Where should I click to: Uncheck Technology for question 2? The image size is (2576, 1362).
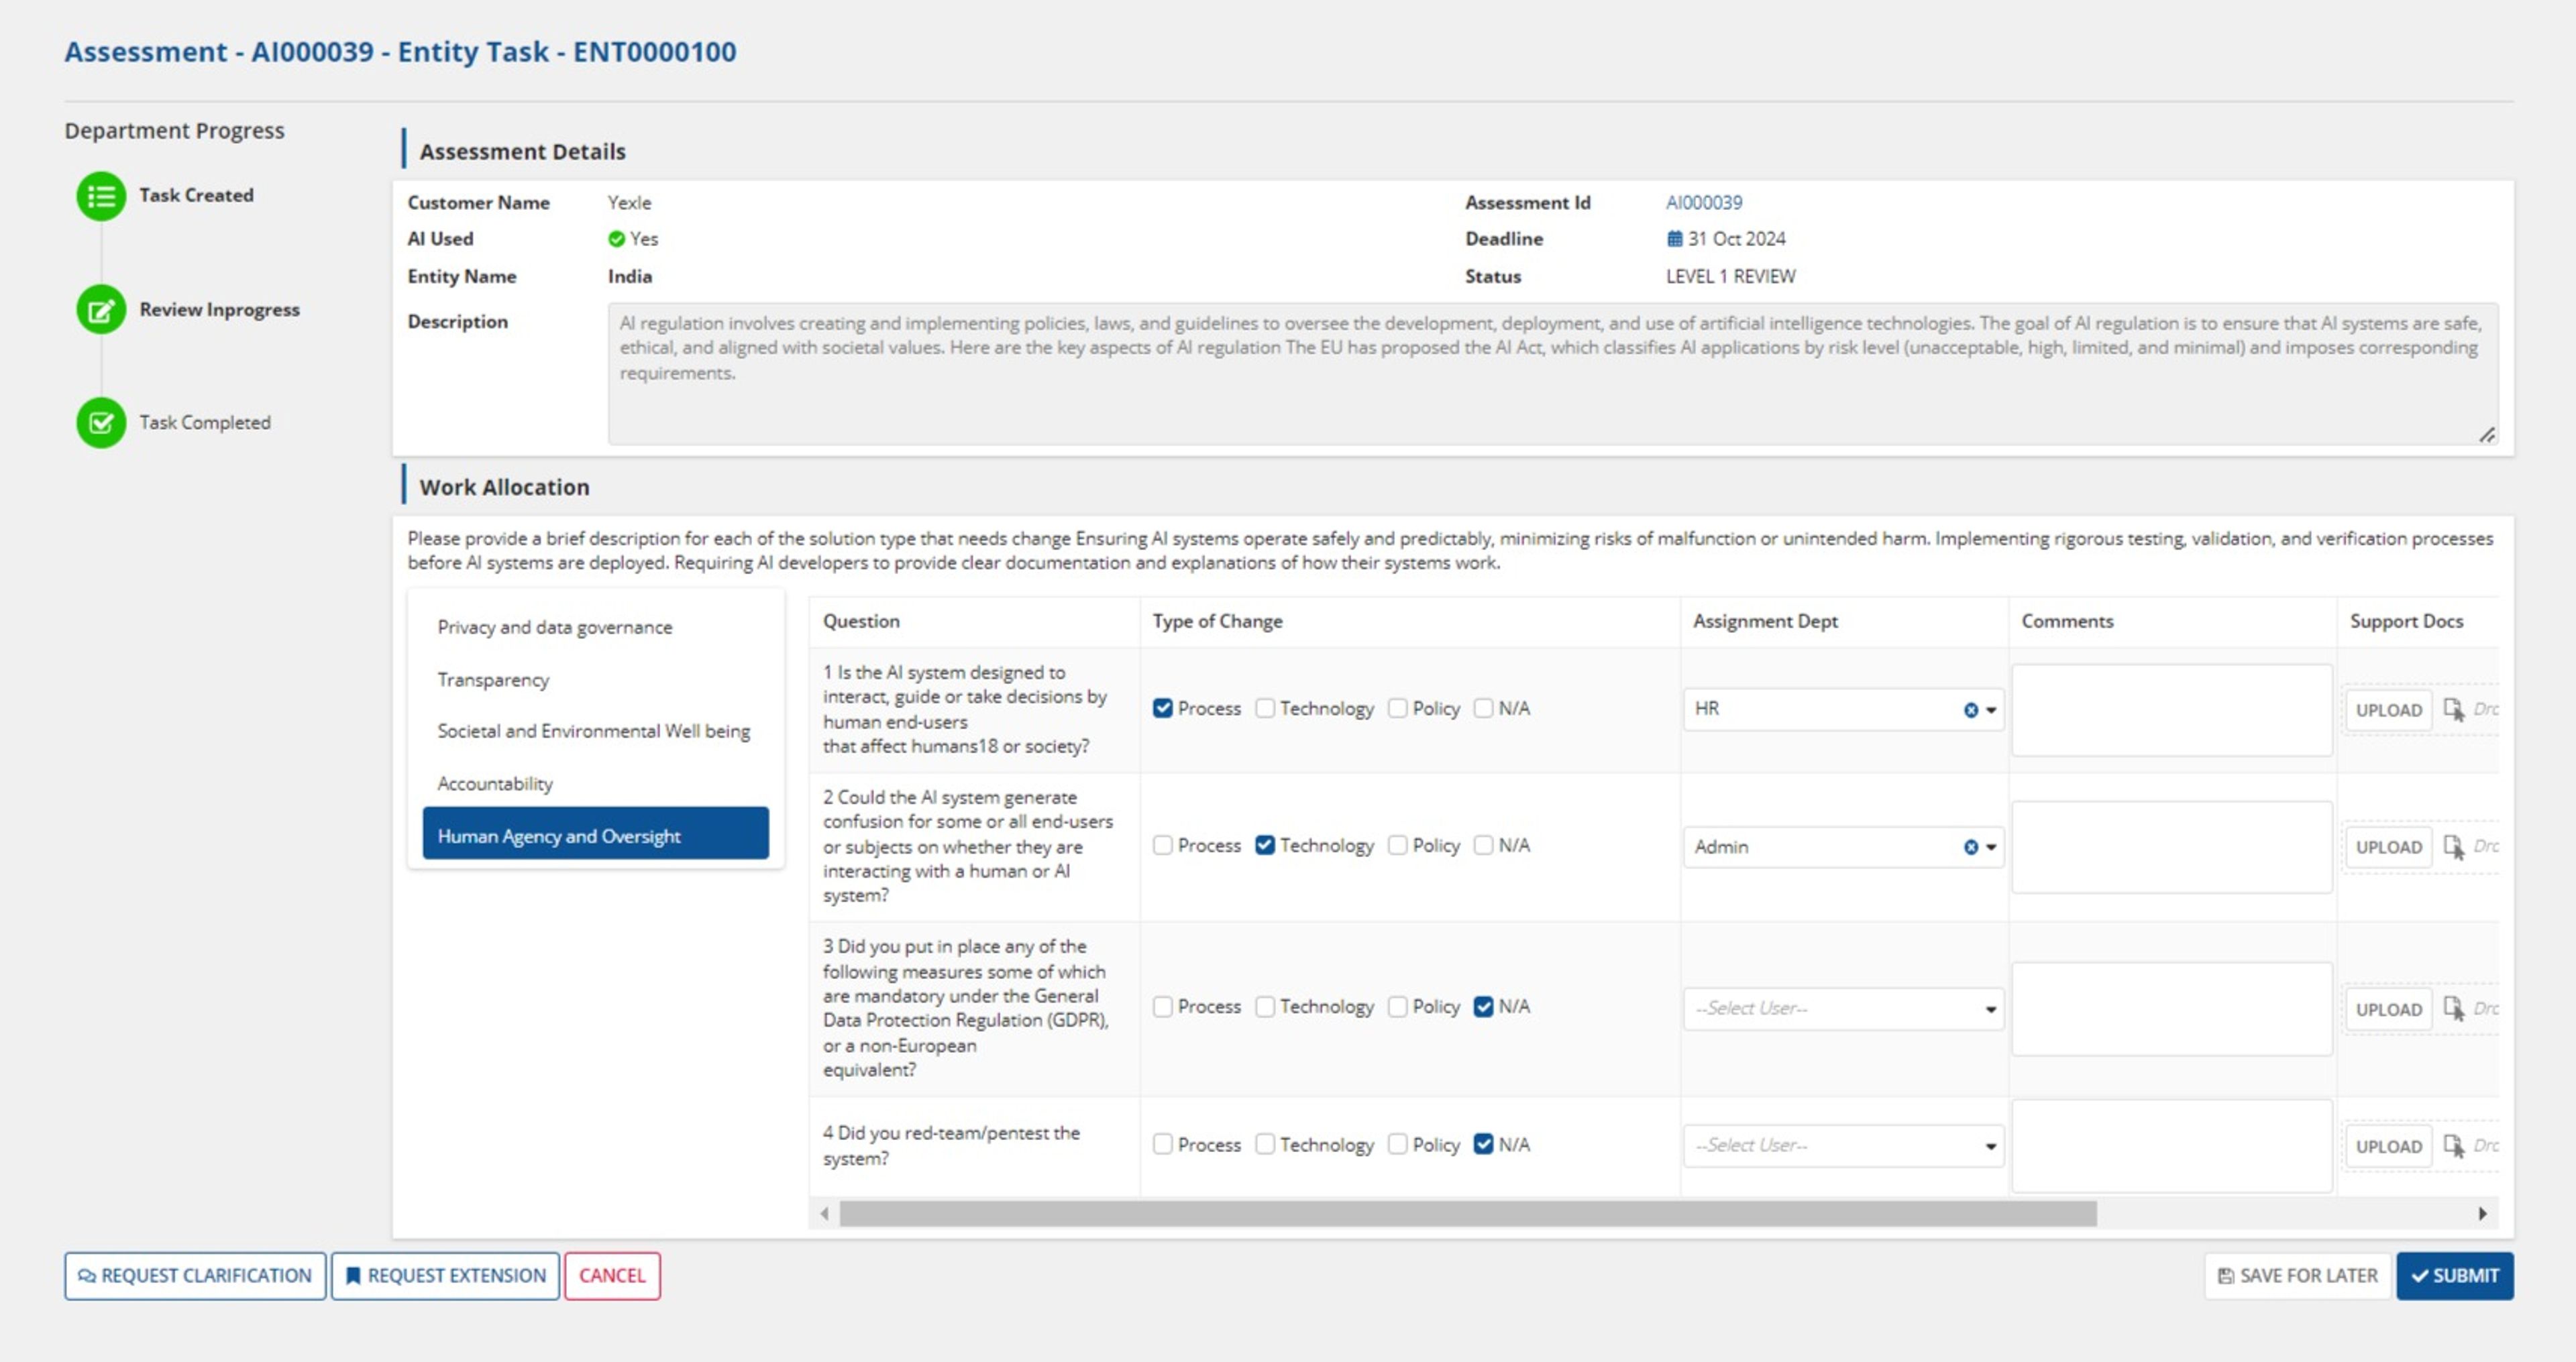pos(1265,845)
